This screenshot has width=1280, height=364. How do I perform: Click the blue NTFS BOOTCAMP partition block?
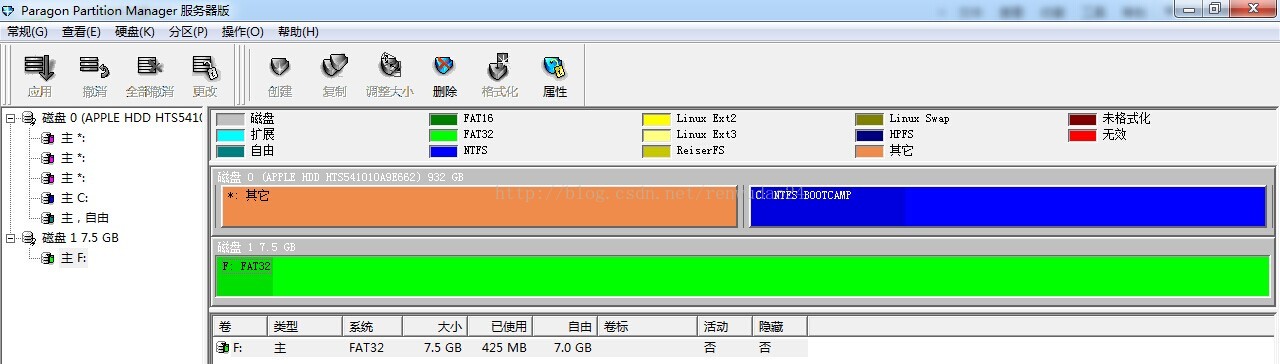(1009, 206)
